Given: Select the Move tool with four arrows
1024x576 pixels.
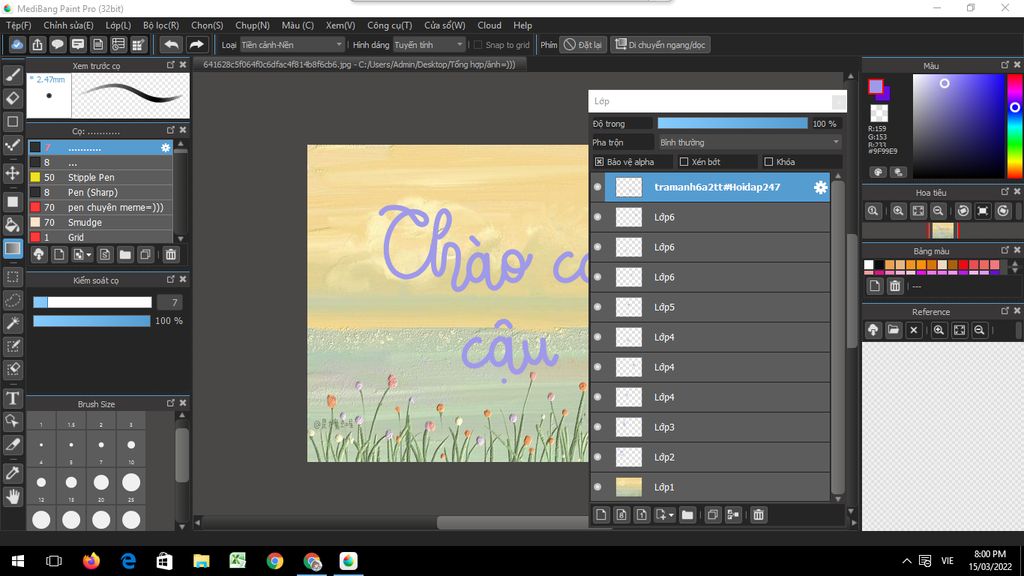Looking at the screenshot, I should (x=12, y=173).
